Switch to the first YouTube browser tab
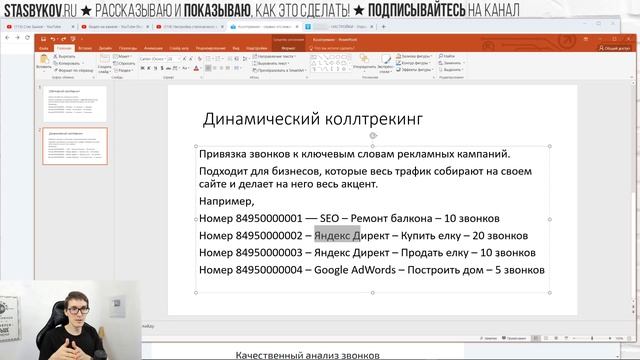 pos(39,27)
